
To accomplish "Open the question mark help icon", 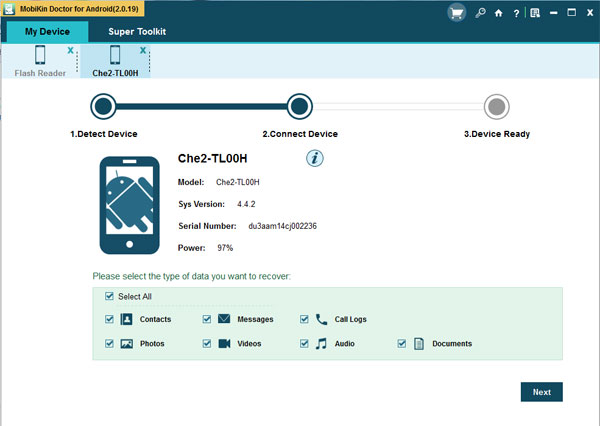I will point(516,13).
